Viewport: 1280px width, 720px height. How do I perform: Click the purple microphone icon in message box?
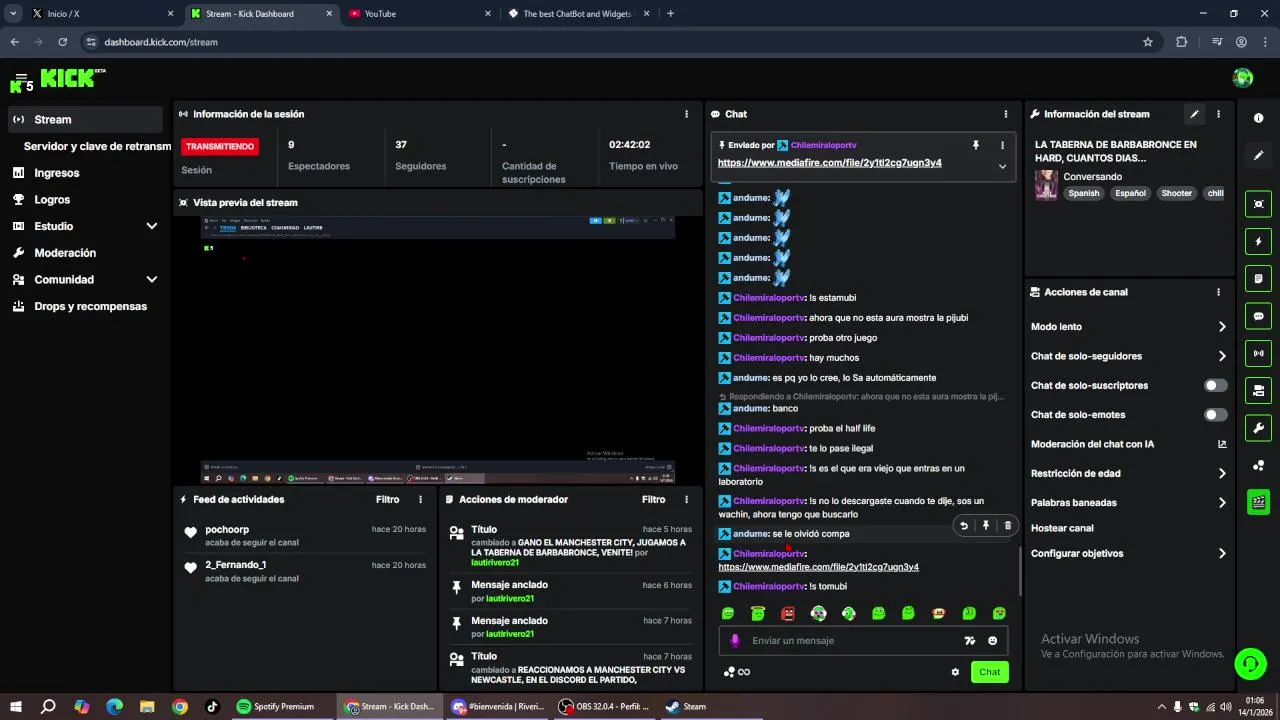pos(735,641)
